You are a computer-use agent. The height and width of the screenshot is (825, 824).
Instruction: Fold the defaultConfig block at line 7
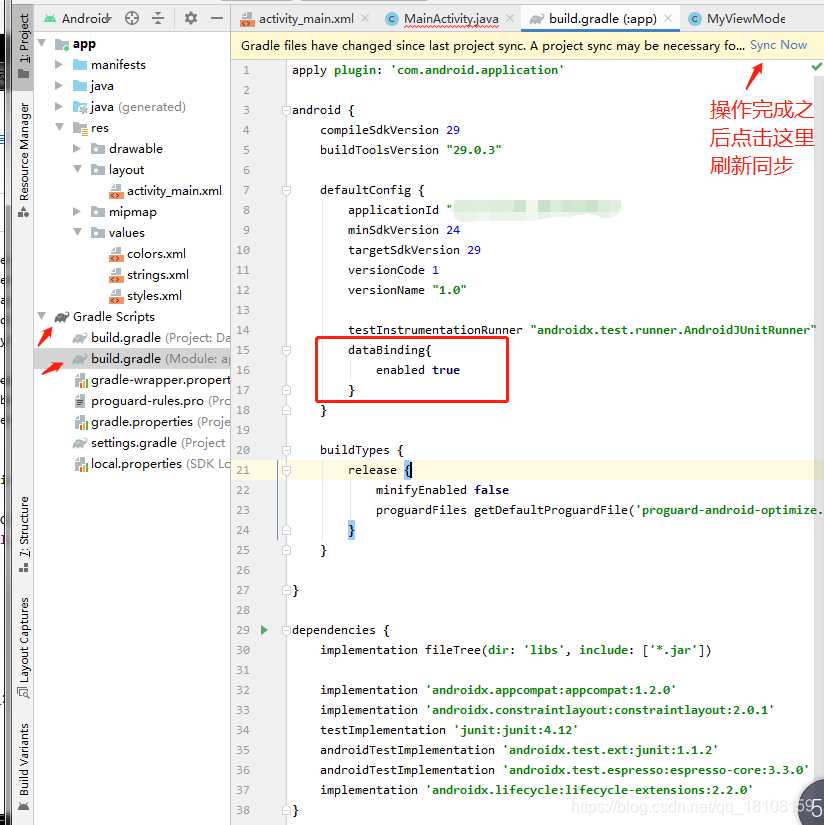[286, 190]
